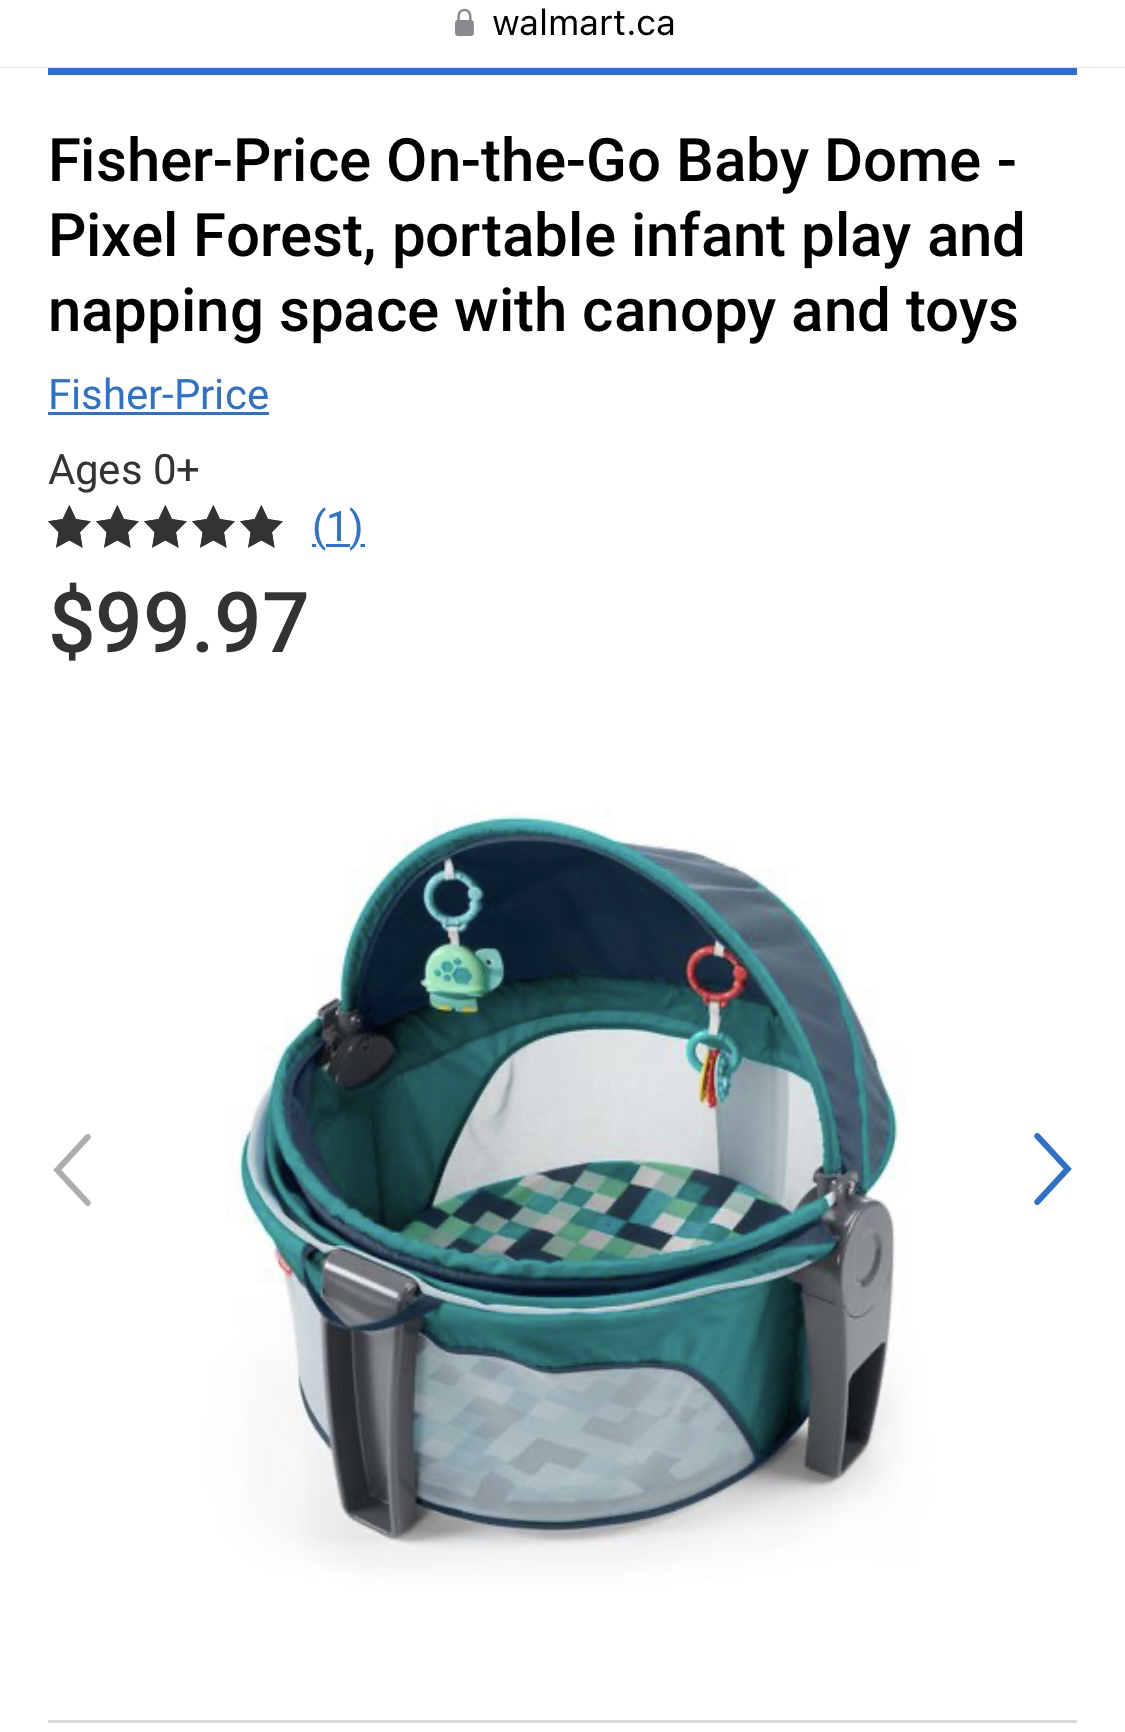Tap the padlock icon beside walmart.ca
The width and height of the screenshot is (1125, 1732).
click(464, 23)
